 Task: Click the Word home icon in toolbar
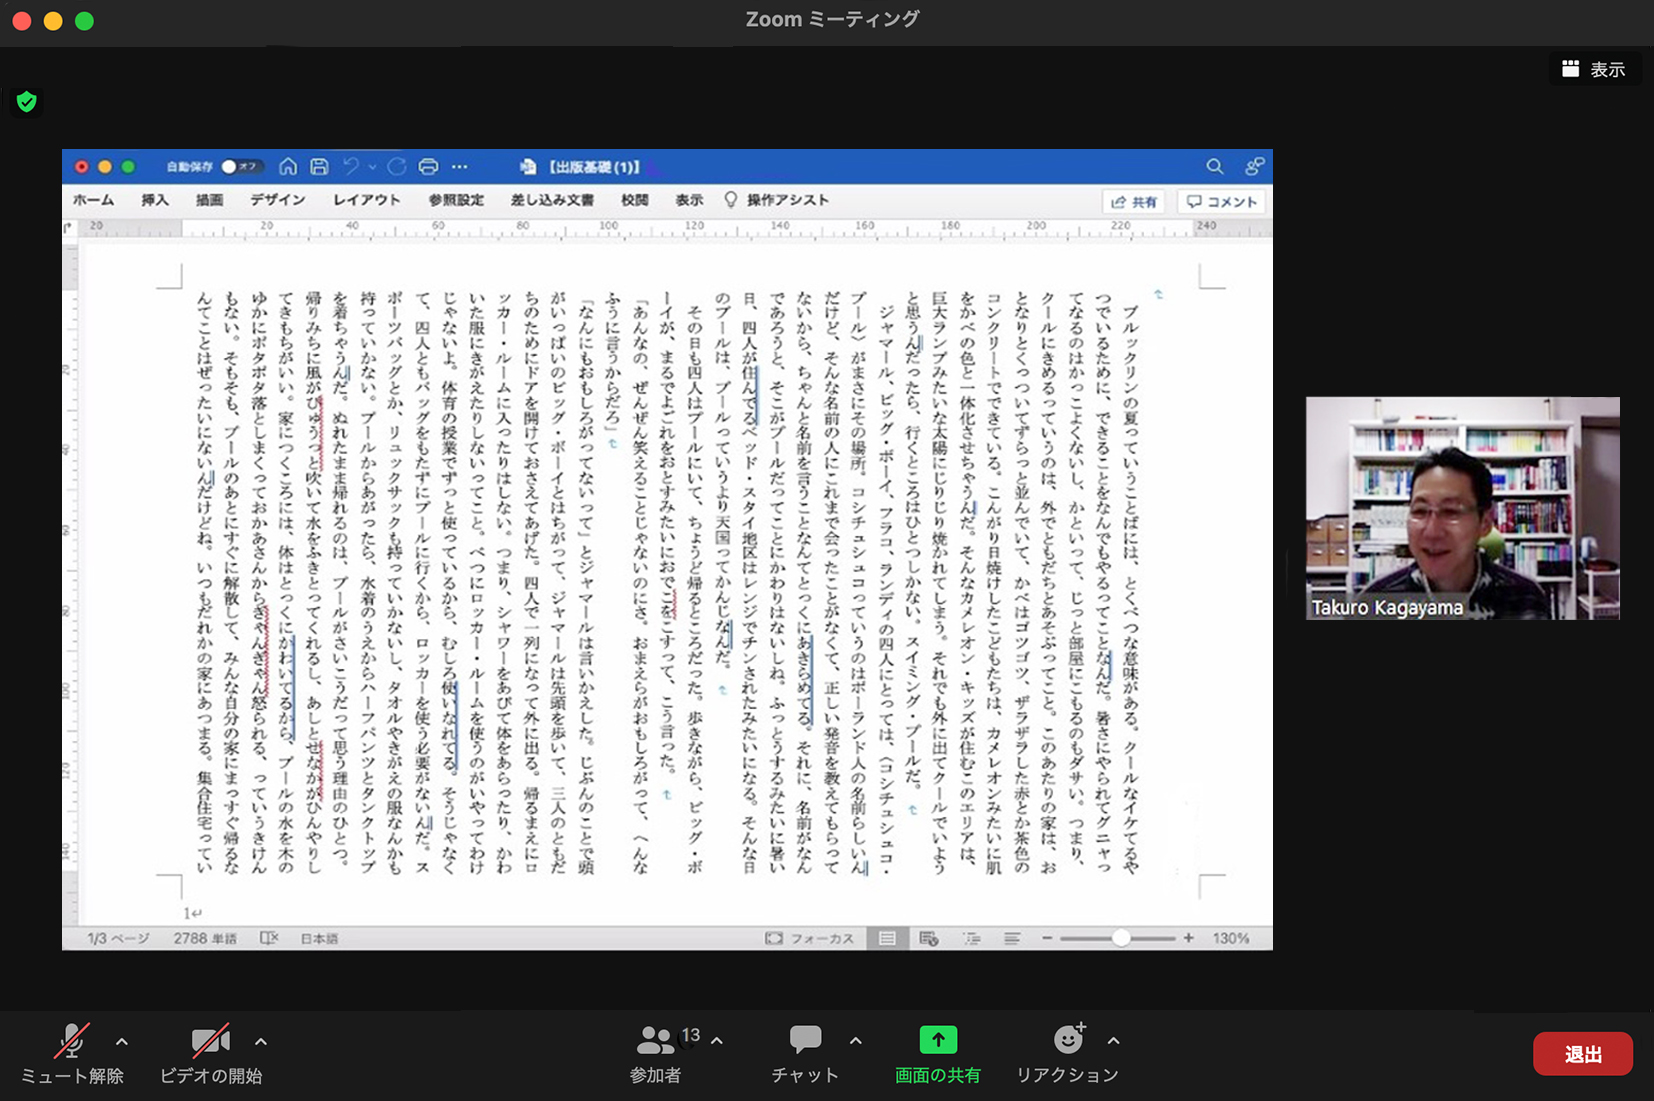click(x=288, y=166)
